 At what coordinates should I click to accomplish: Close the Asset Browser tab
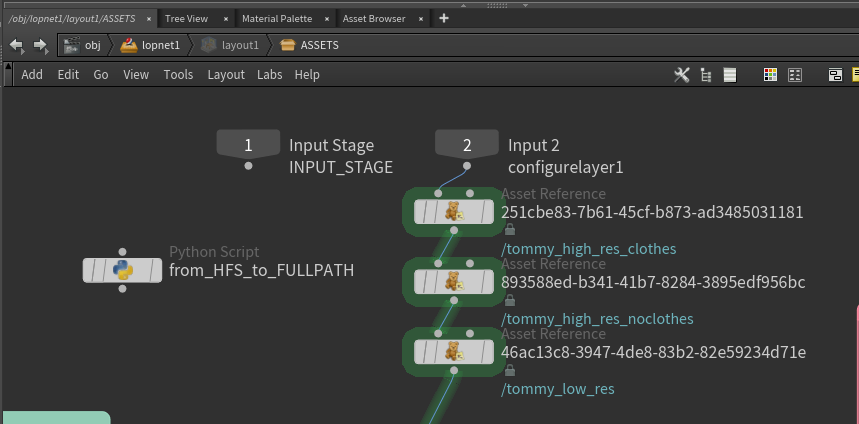coord(421,19)
